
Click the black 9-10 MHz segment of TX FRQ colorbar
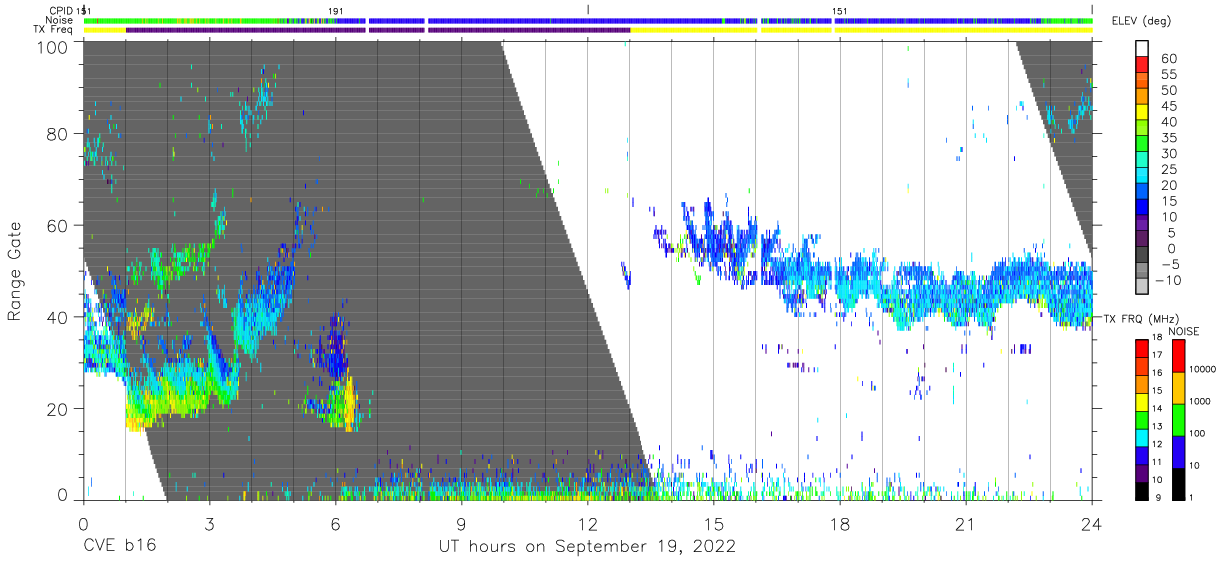pos(1141,491)
